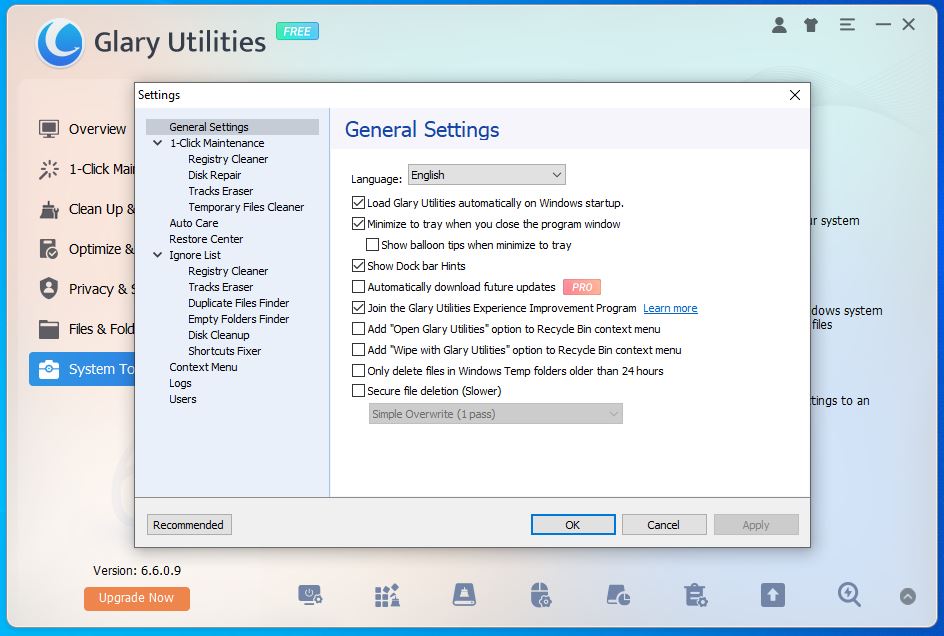Minimize the Glary Utilities main window

883,25
